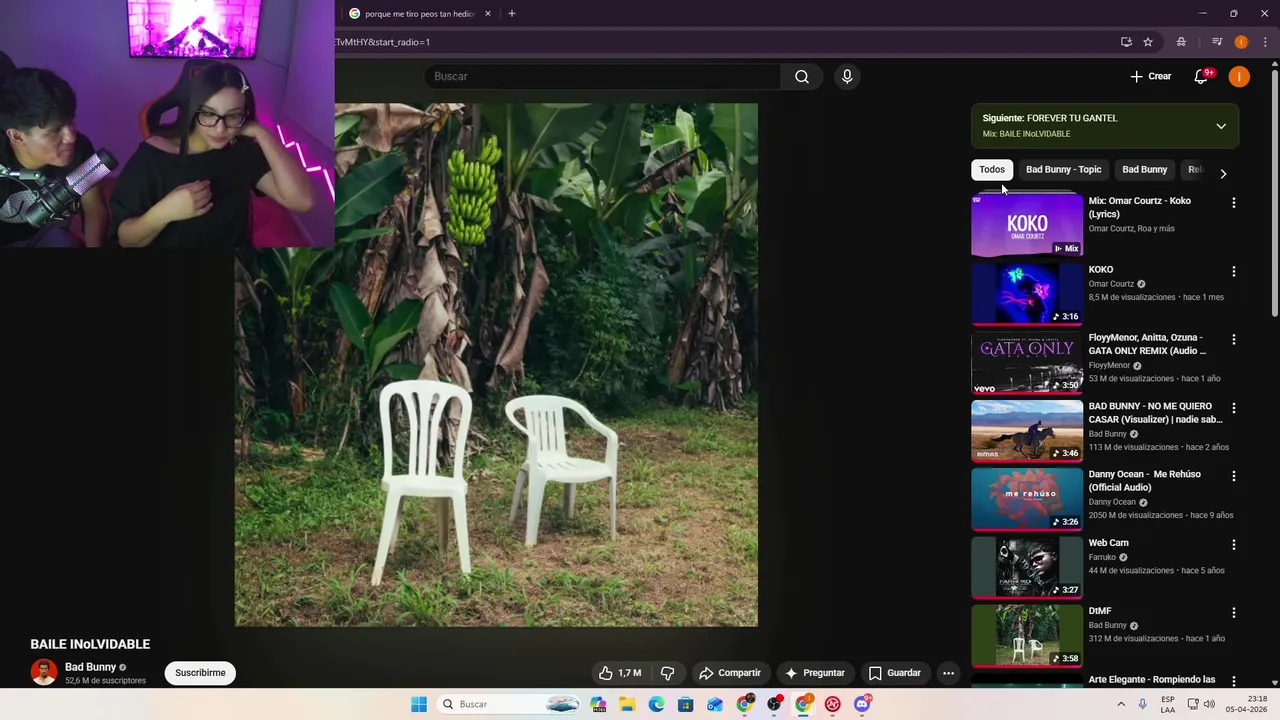1280x720 pixels.
Task: Open the Windows Start menu
Action: click(x=419, y=704)
